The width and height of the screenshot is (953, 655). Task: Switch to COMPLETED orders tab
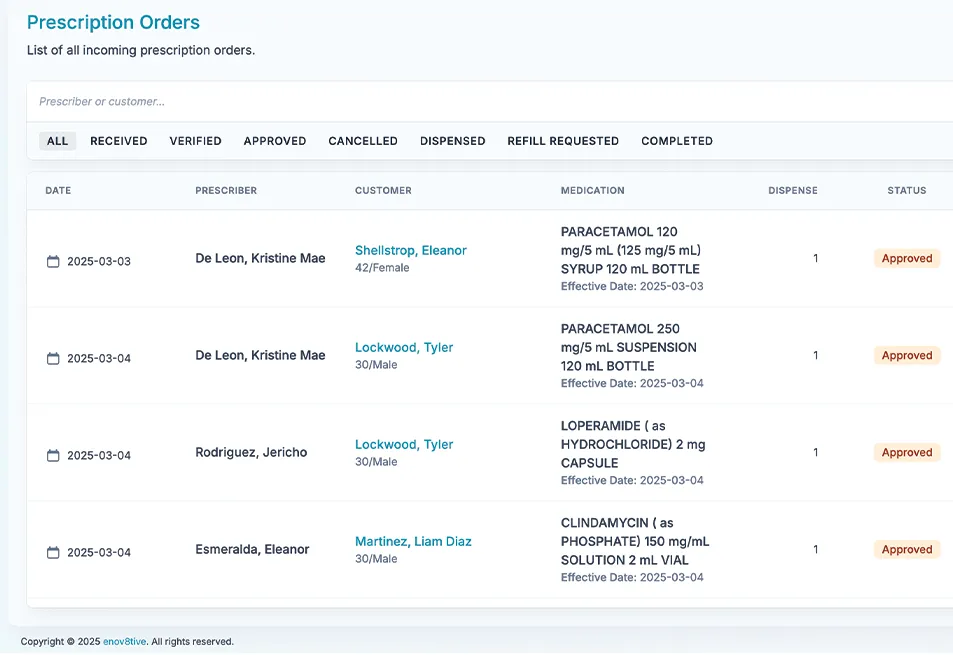tap(676, 141)
